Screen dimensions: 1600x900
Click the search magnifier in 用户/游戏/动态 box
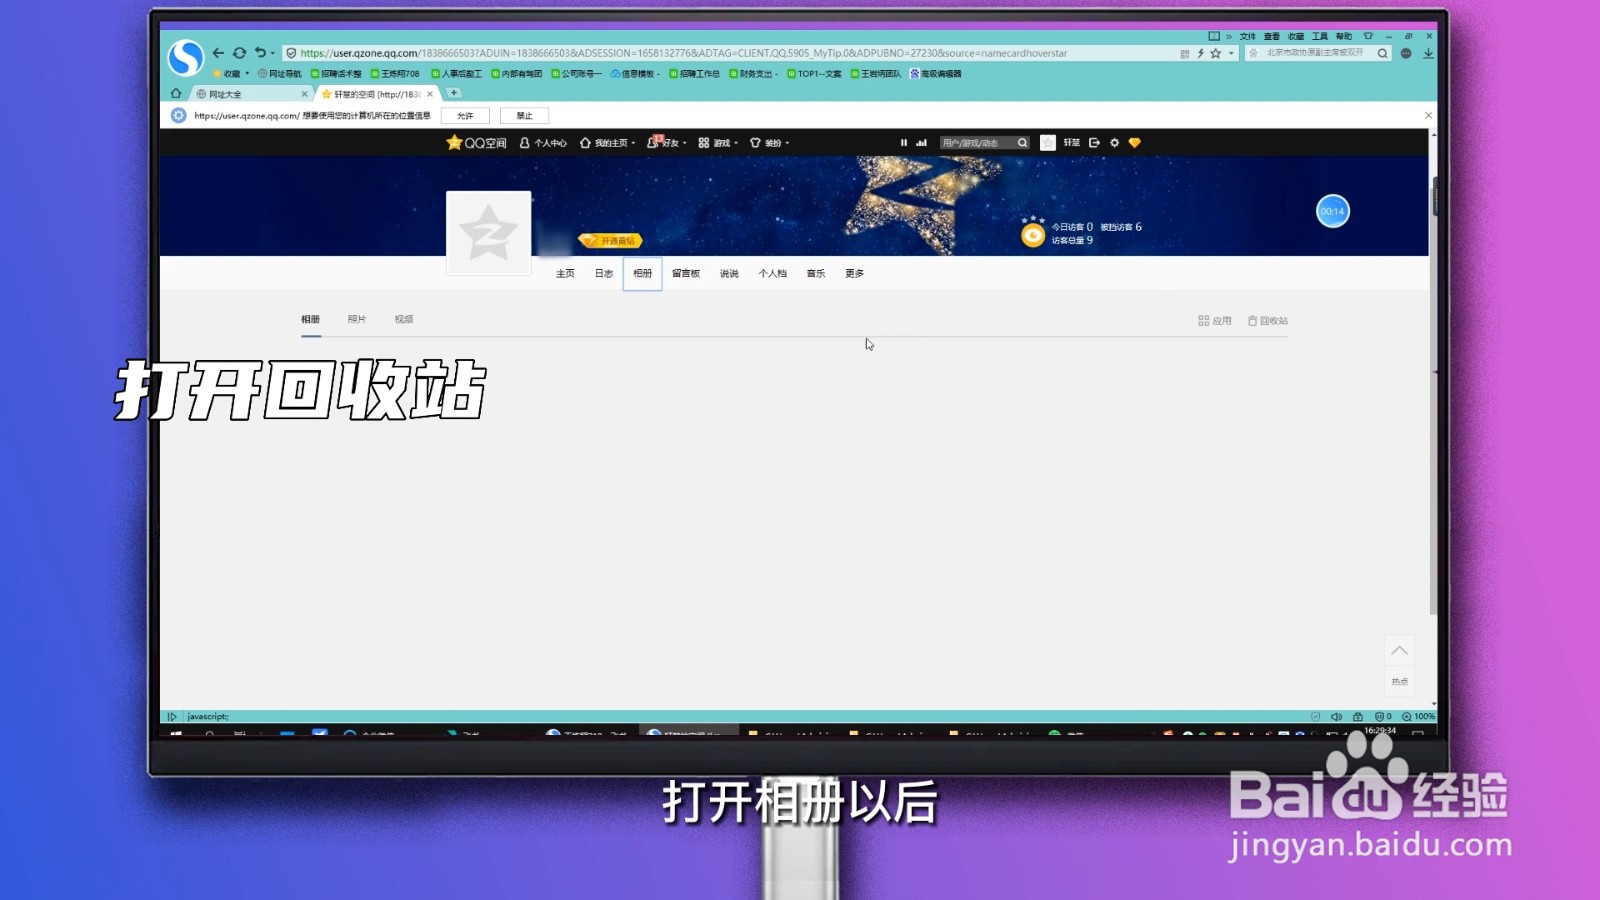pos(1021,142)
